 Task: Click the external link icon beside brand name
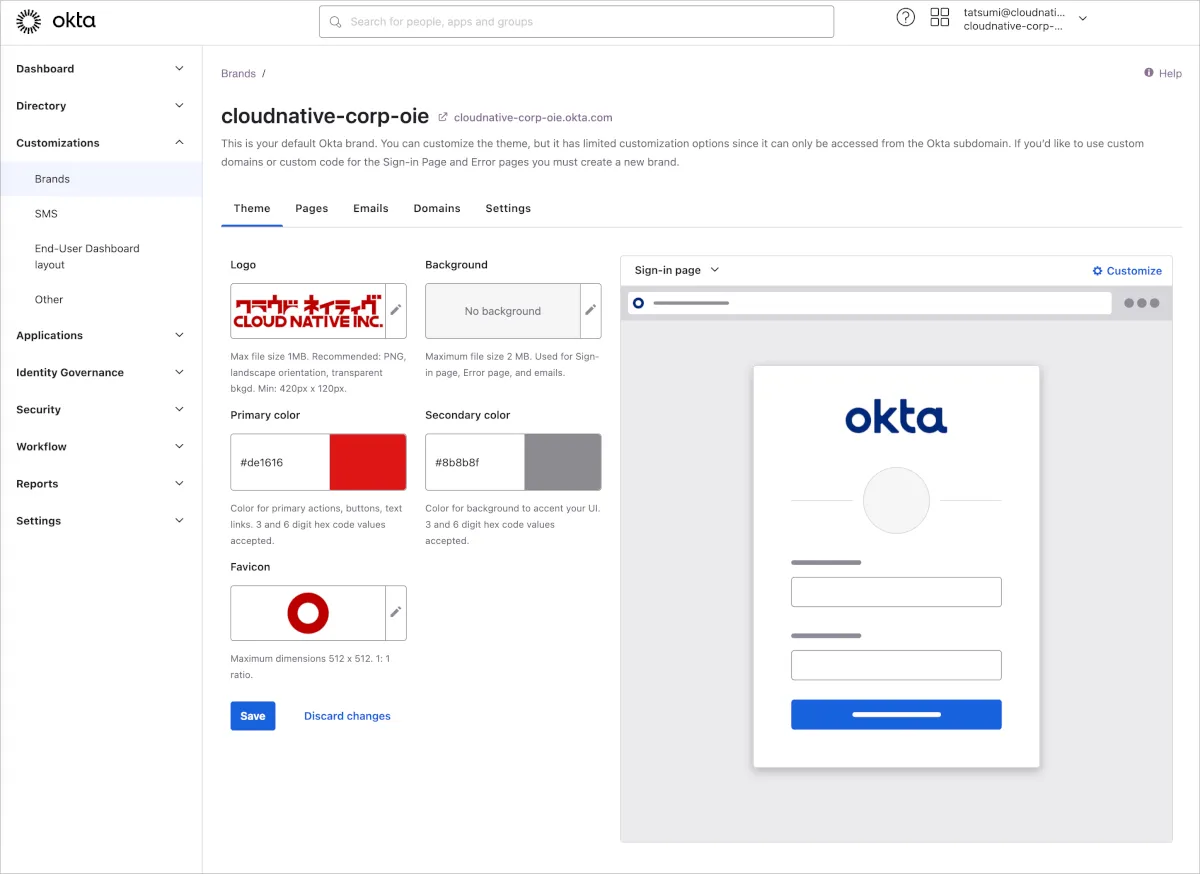(x=443, y=117)
